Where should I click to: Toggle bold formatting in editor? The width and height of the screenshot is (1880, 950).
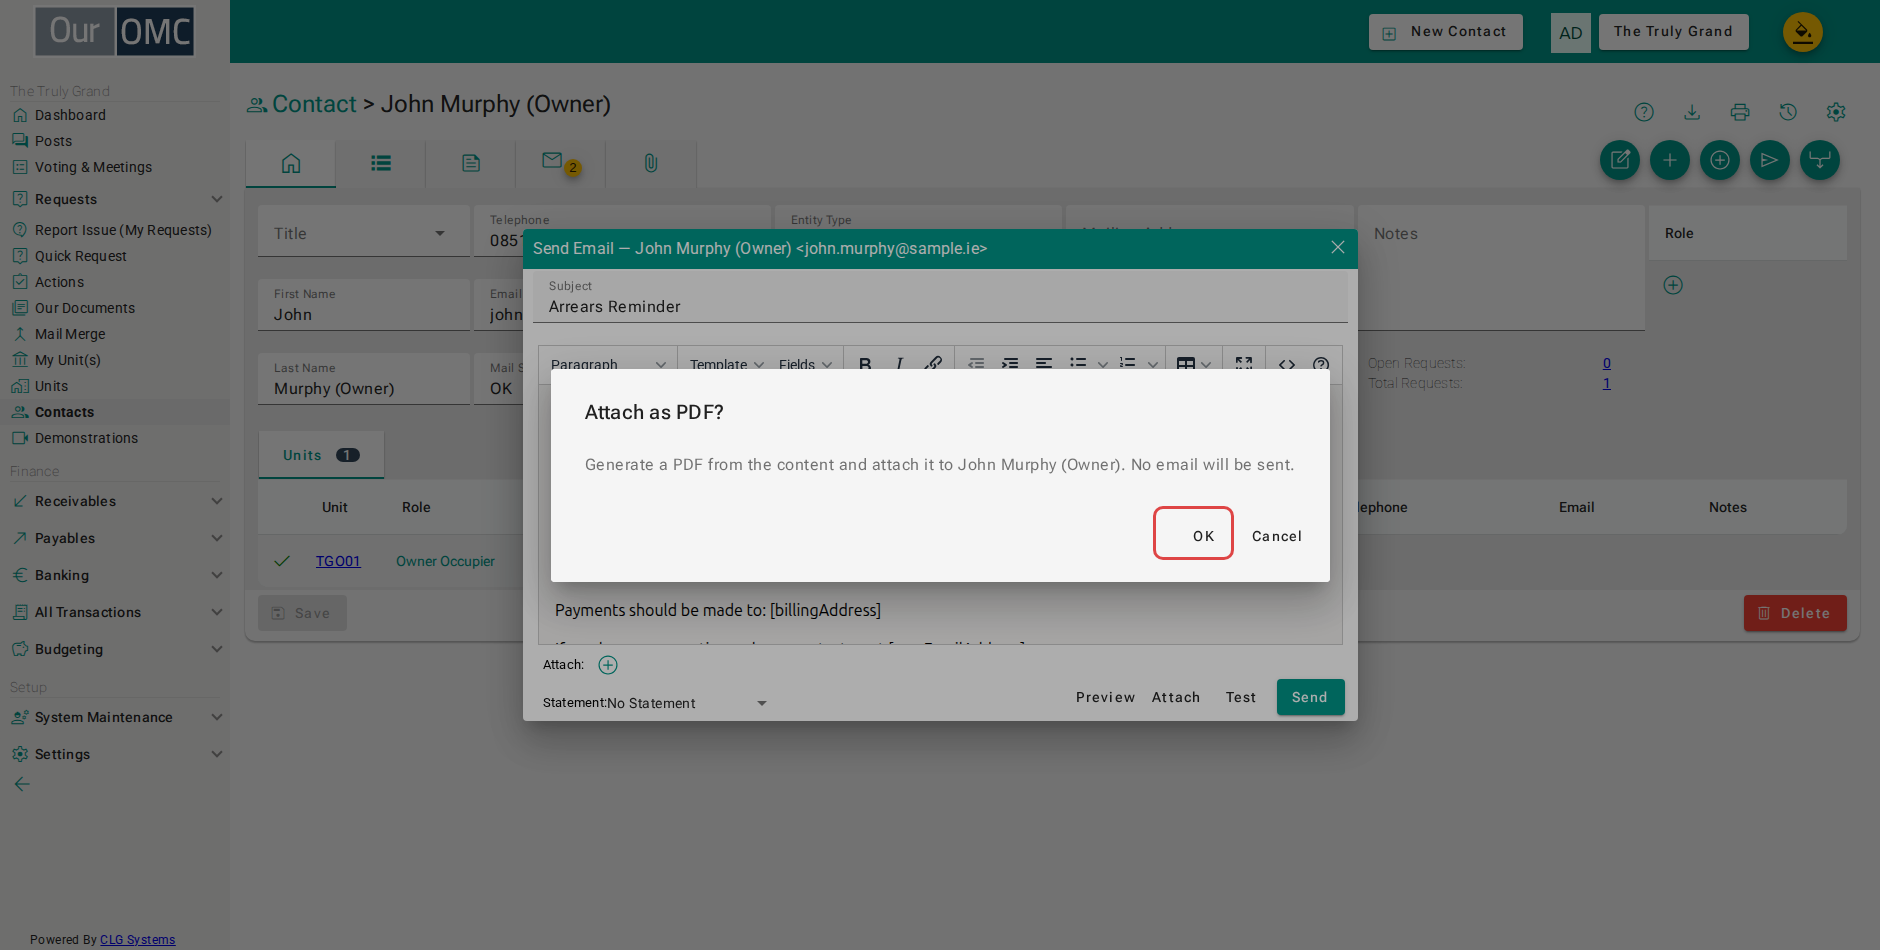coord(865,364)
